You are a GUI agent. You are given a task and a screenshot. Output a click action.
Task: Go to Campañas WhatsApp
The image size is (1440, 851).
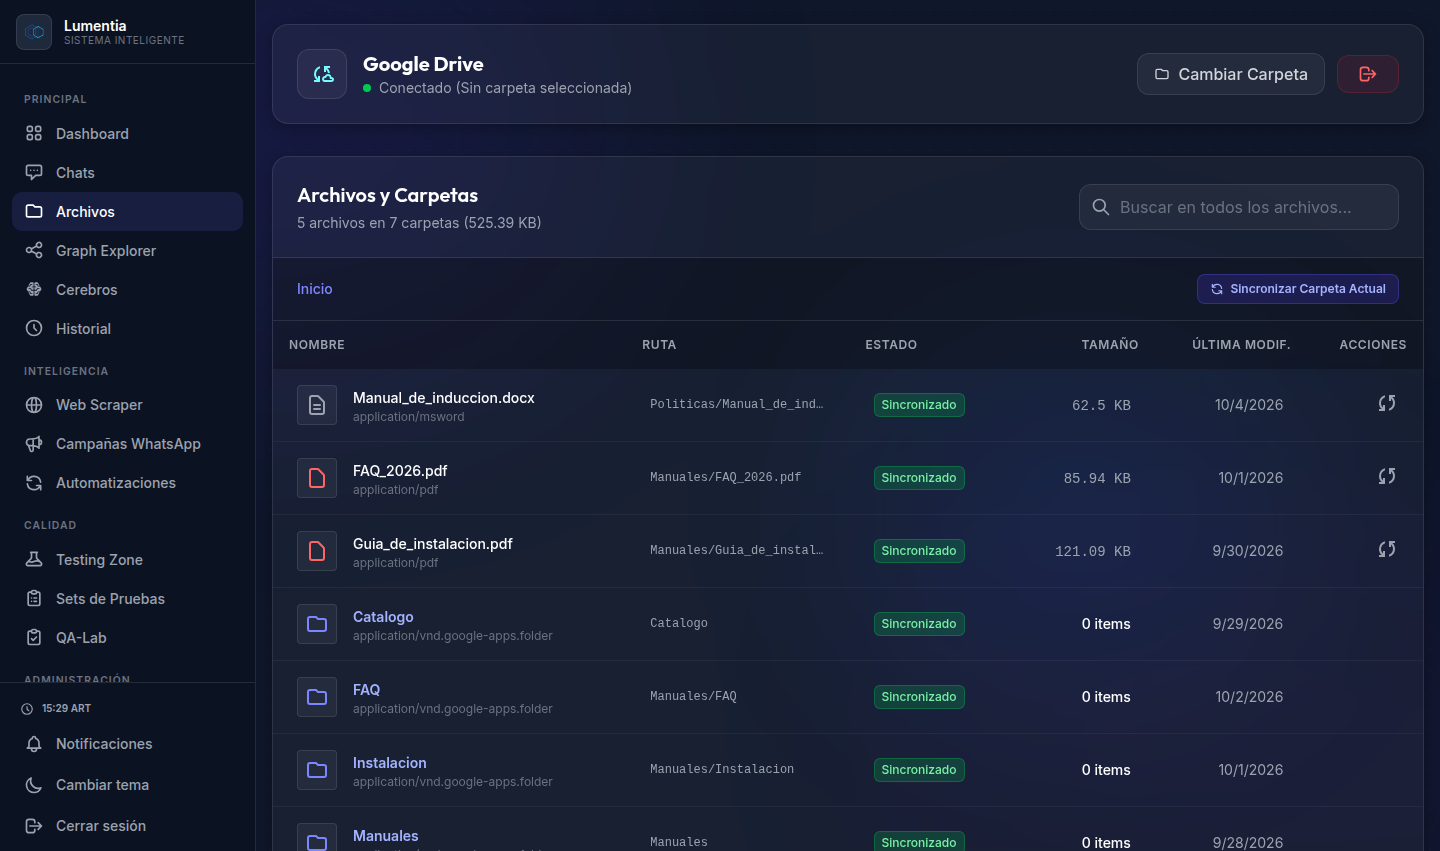[x=127, y=444]
